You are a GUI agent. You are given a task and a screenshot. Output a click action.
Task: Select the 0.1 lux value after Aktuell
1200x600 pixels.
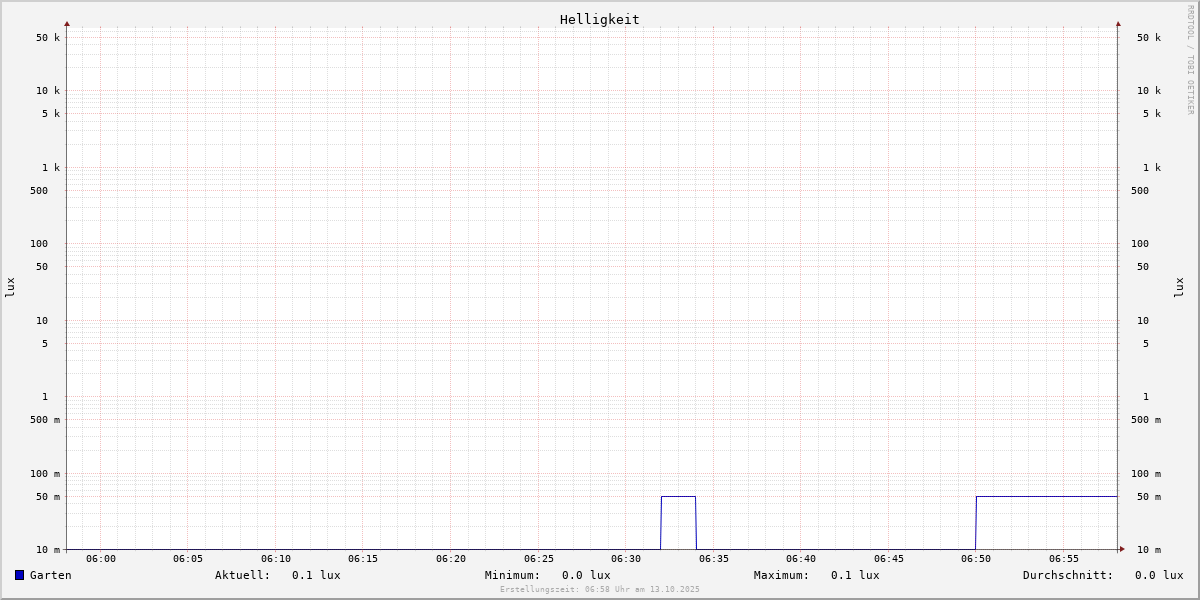tap(316, 575)
